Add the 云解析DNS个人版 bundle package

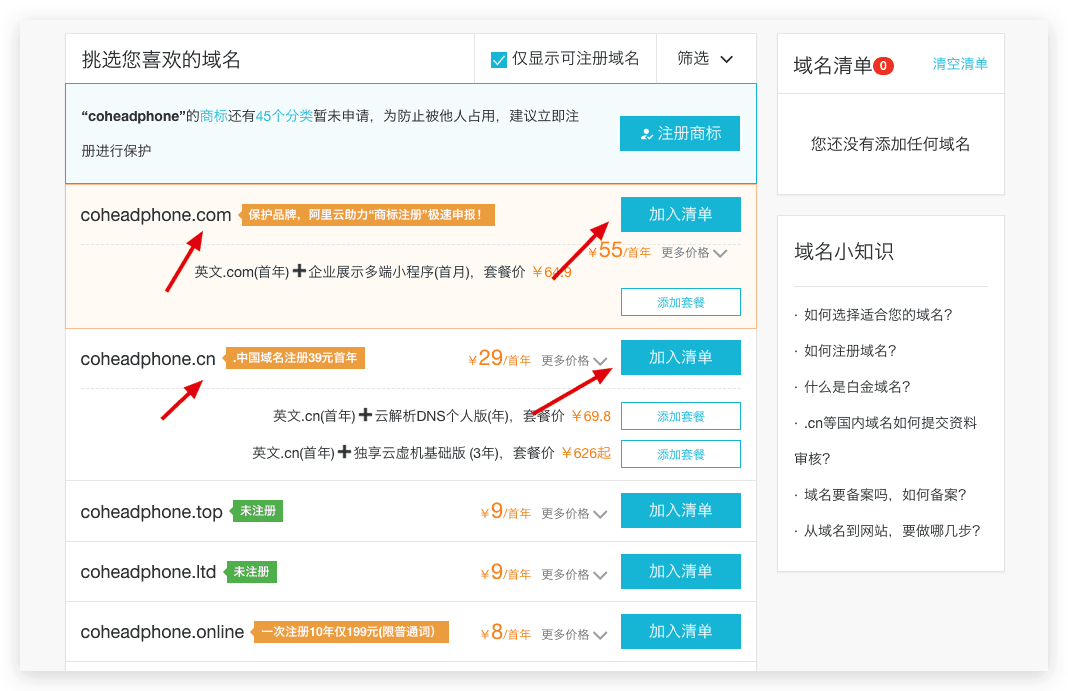point(680,416)
